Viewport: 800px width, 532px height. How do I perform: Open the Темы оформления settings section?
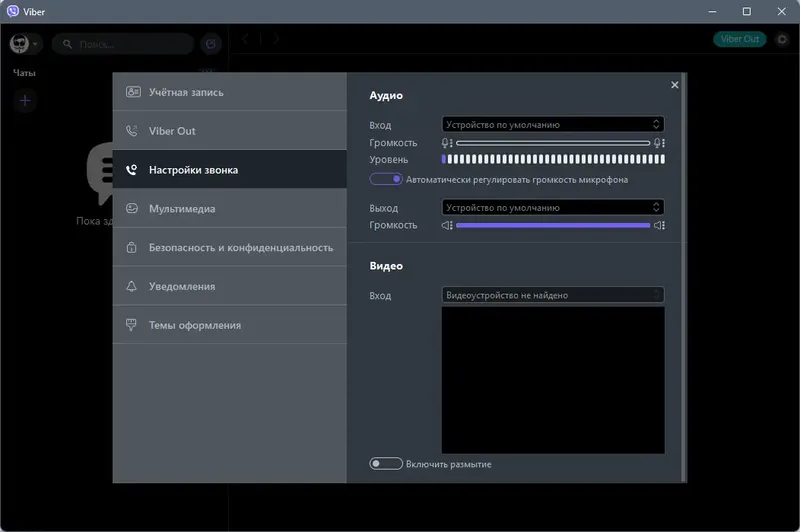230,325
